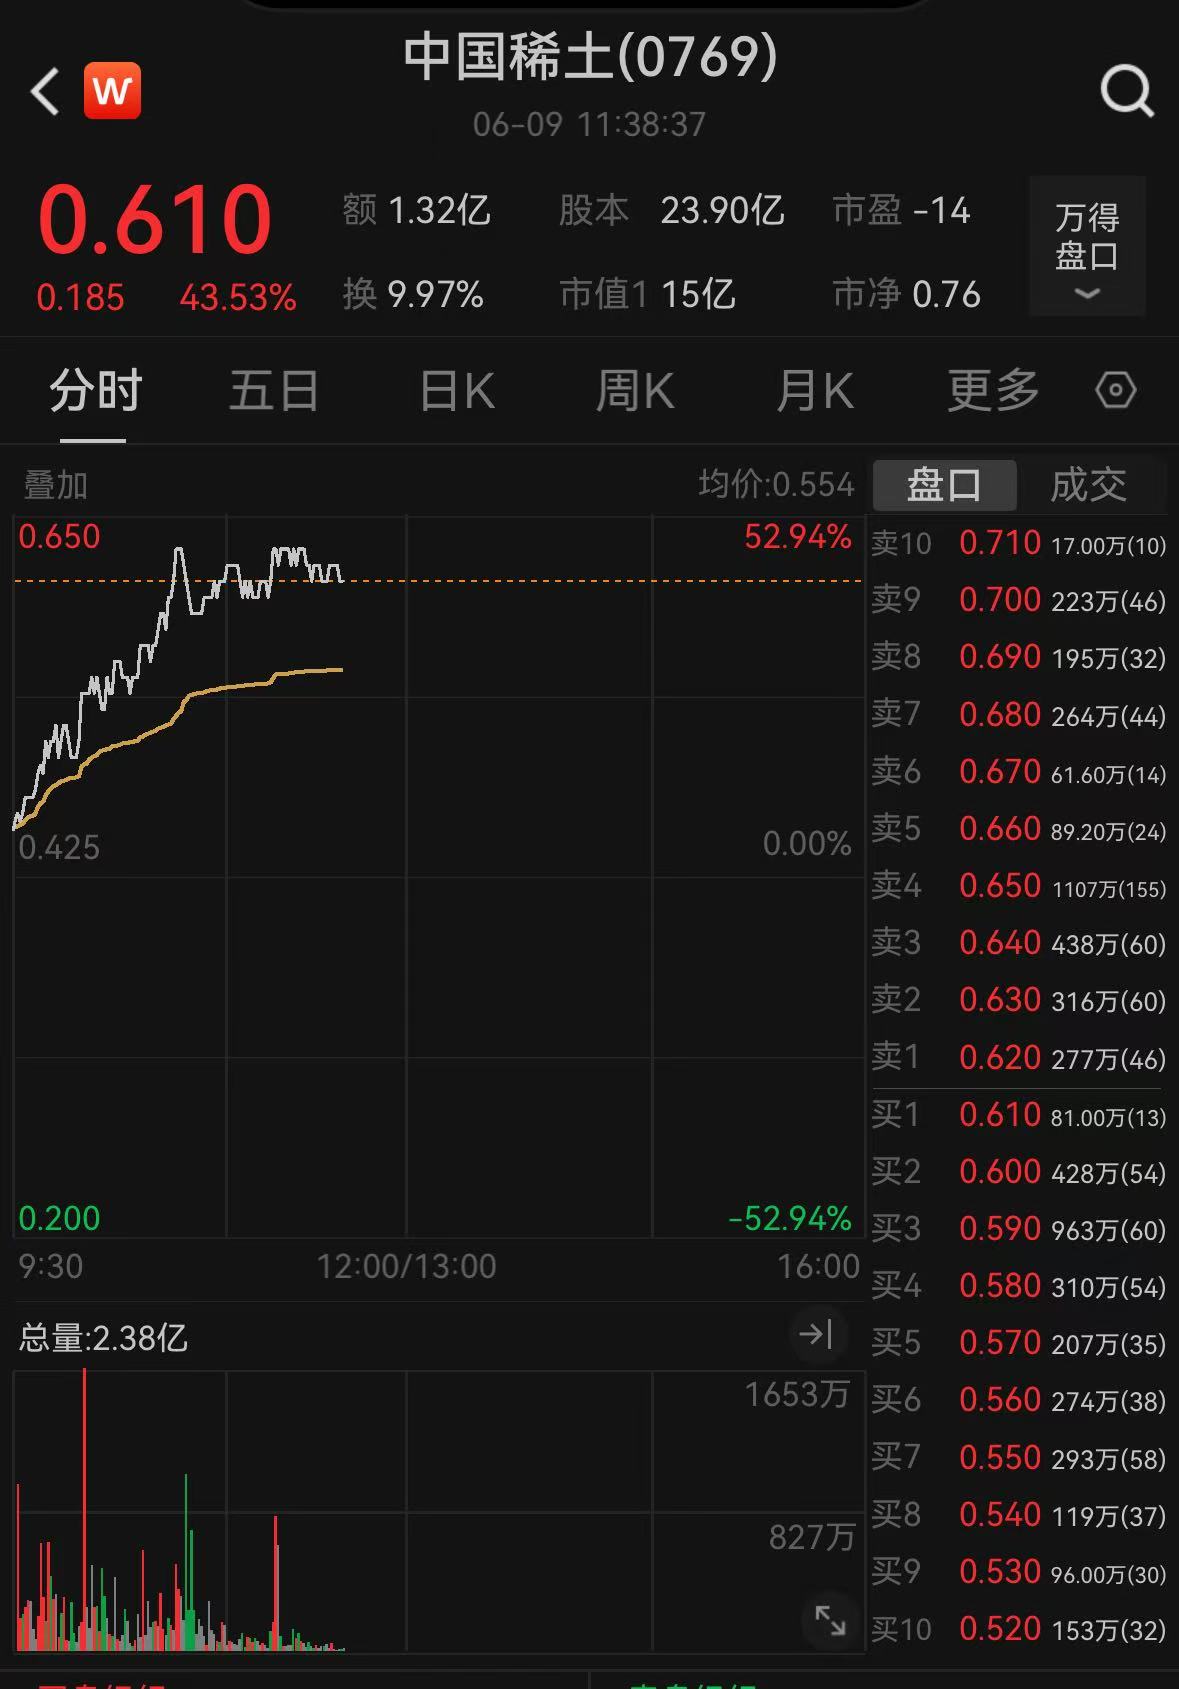Open the 更多 chart options
This screenshot has height=1689, width=1179.
pos(993,390)
